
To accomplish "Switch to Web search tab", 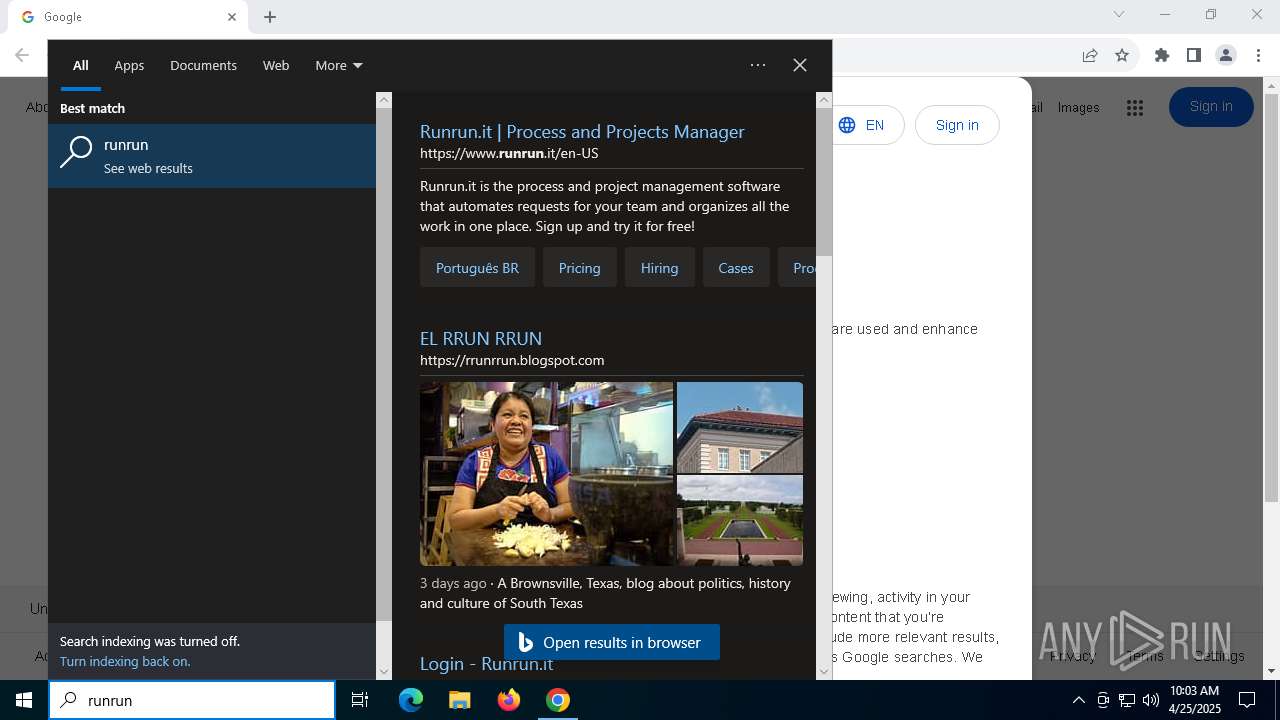I will click(276, 65).
